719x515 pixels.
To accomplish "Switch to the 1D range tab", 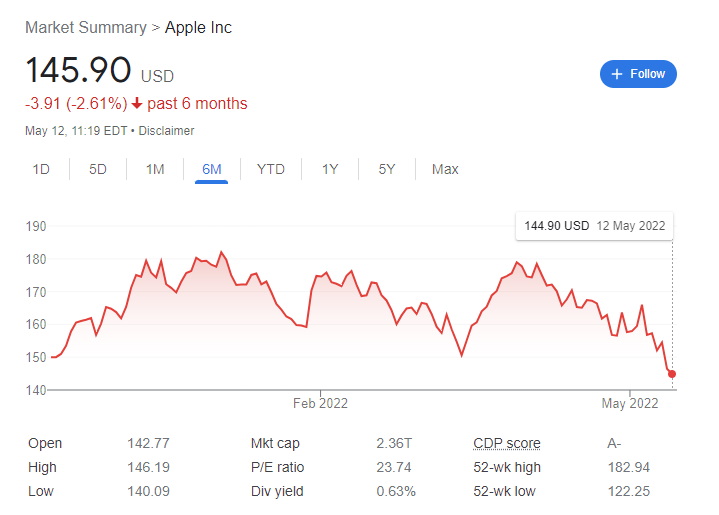I will [x=41, y=169].
